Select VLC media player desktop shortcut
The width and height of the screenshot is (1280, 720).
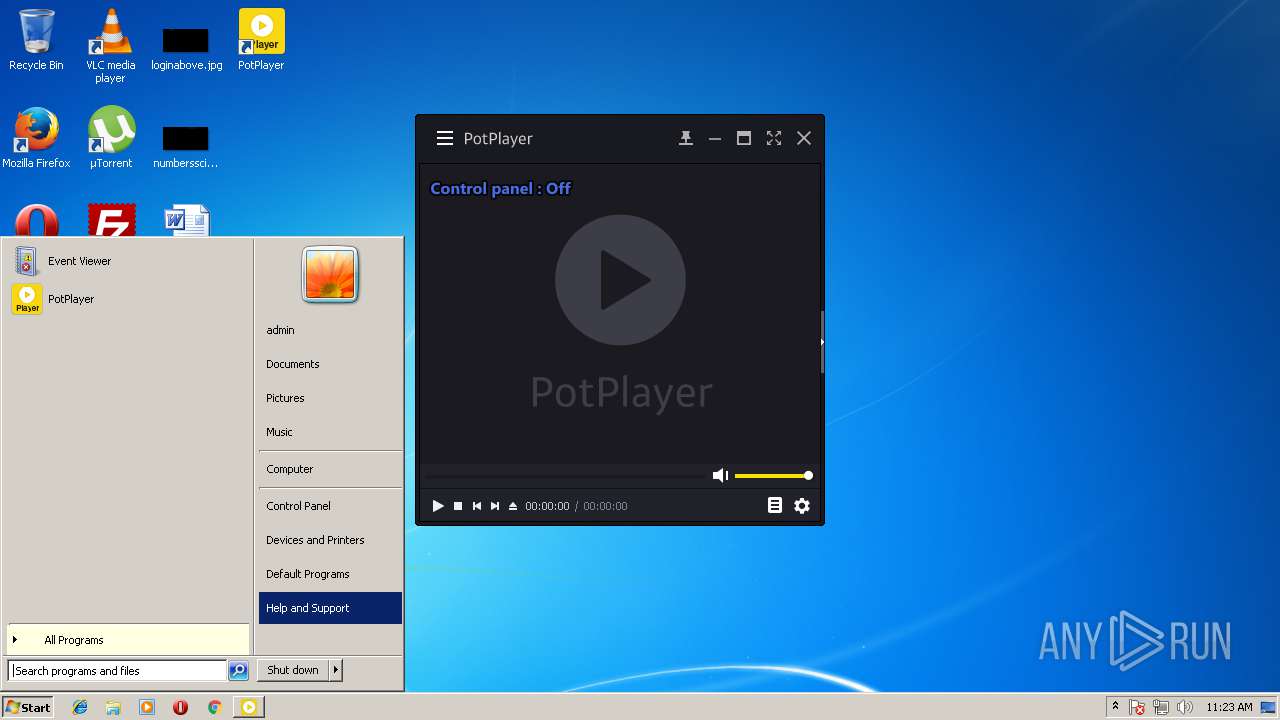(x=110, y=45)
